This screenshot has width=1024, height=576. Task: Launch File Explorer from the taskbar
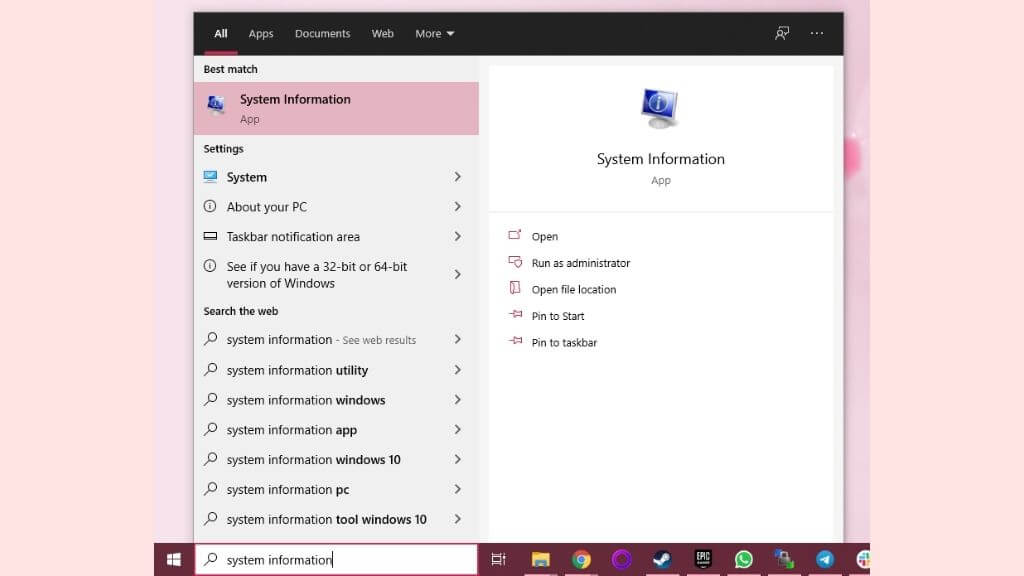540,560
